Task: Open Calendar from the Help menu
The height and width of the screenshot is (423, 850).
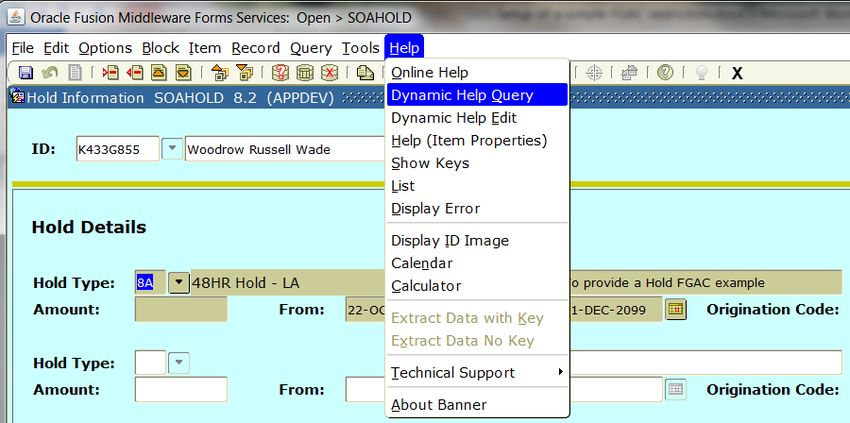Action: 477,264
